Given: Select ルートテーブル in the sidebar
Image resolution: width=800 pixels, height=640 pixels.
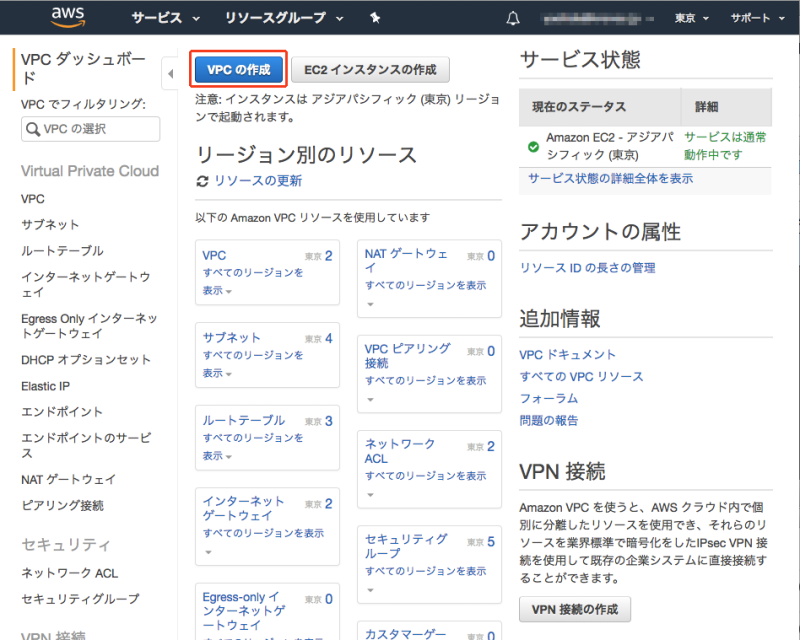Looking at the screenshot, I should pos(62,251).
